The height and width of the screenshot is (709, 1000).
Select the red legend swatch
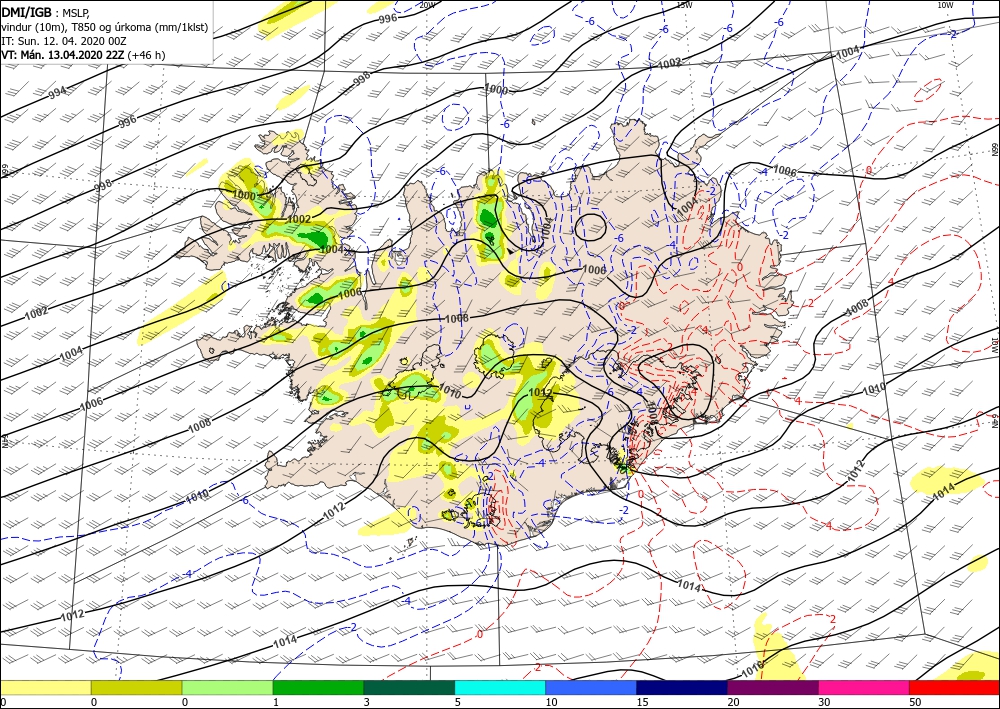click(x=955, y=687)
